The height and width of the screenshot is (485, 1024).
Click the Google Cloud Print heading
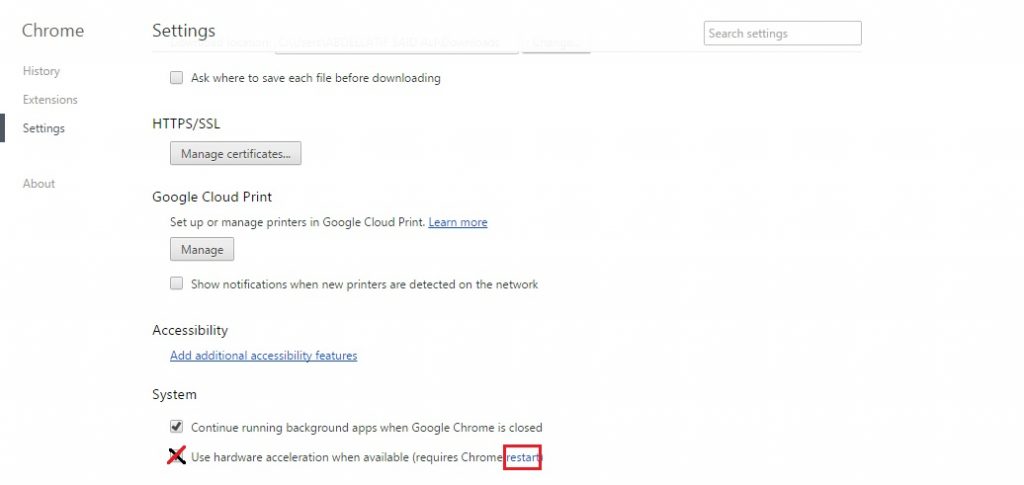[x=212, y=196]
